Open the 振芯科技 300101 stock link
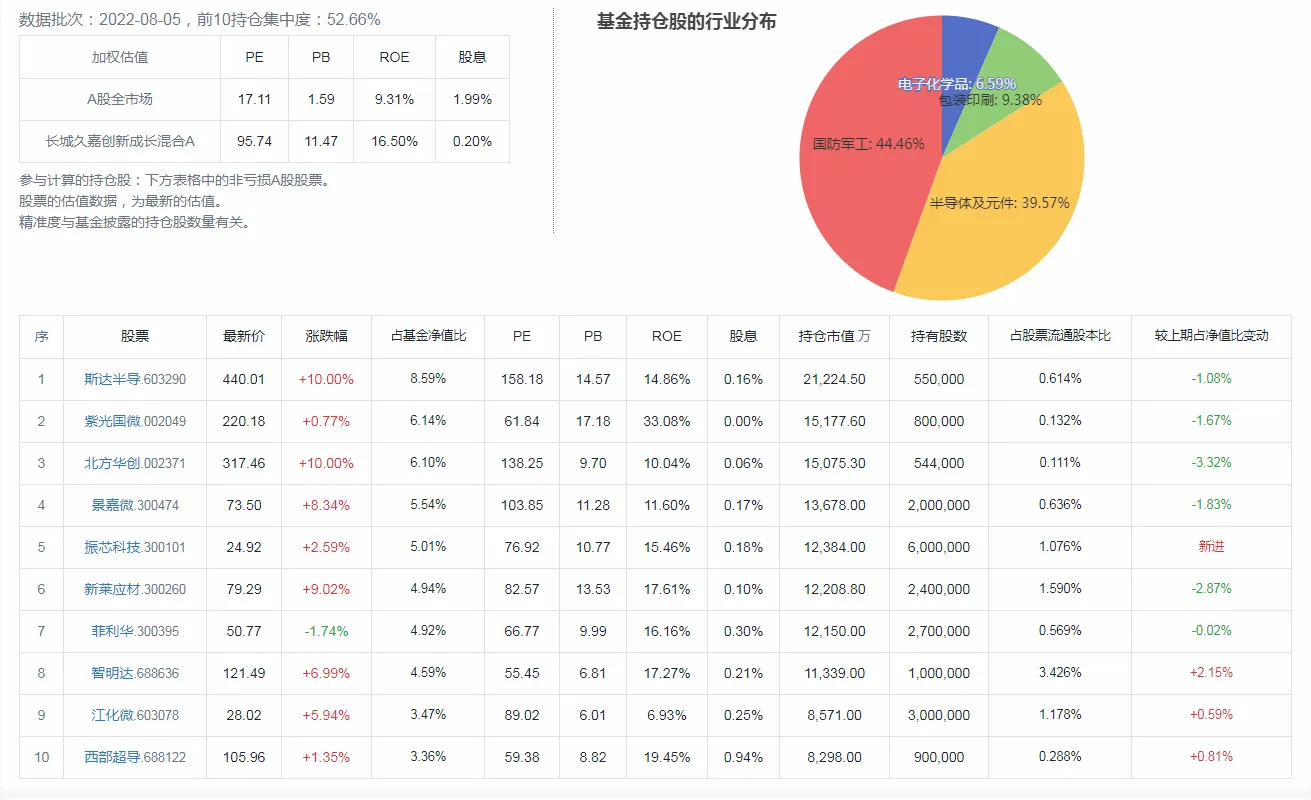This screenshot has height=800, width=1311. coord(135,547)
